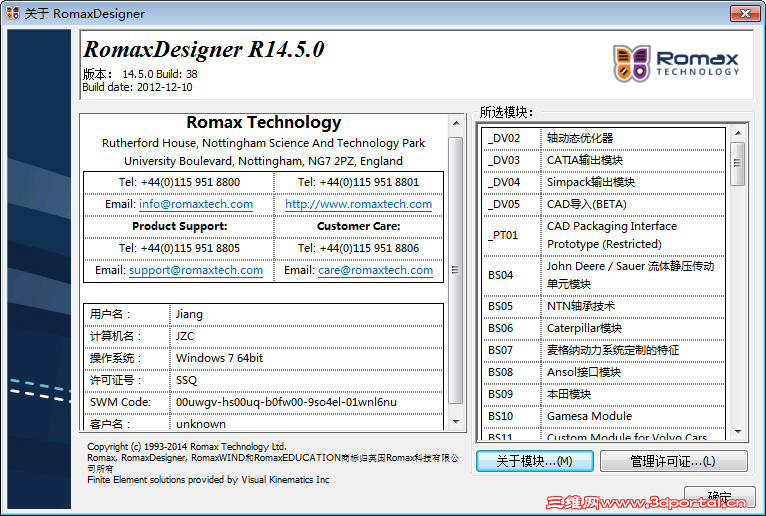Click the 关于模块...(M) button
Screen dimensions: 766x516
coord(535,461)
